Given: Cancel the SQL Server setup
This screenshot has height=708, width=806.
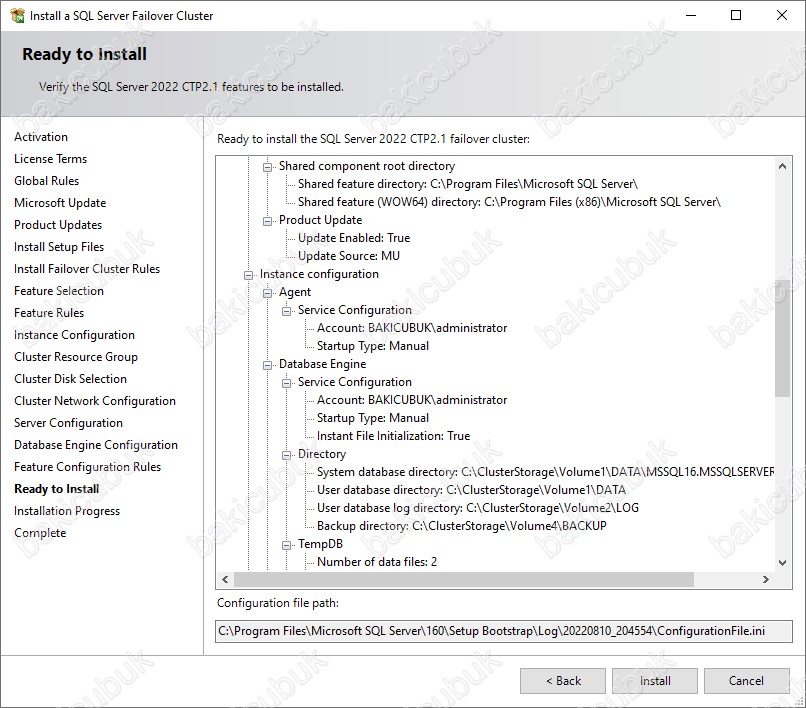Looking at the screenshot, I should coord(746,681).
